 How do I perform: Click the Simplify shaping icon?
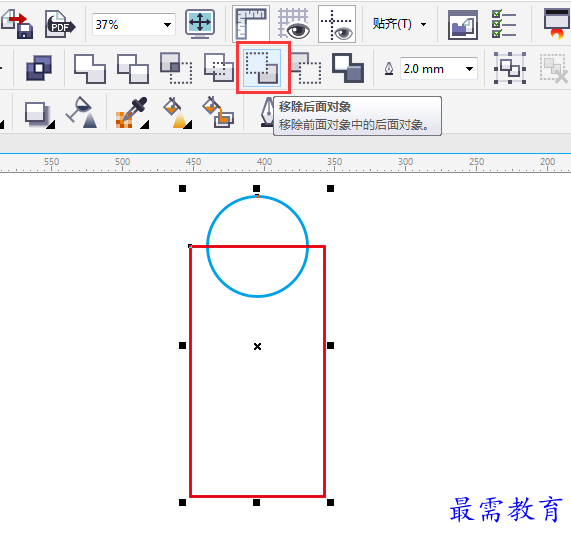click(219, 68)
